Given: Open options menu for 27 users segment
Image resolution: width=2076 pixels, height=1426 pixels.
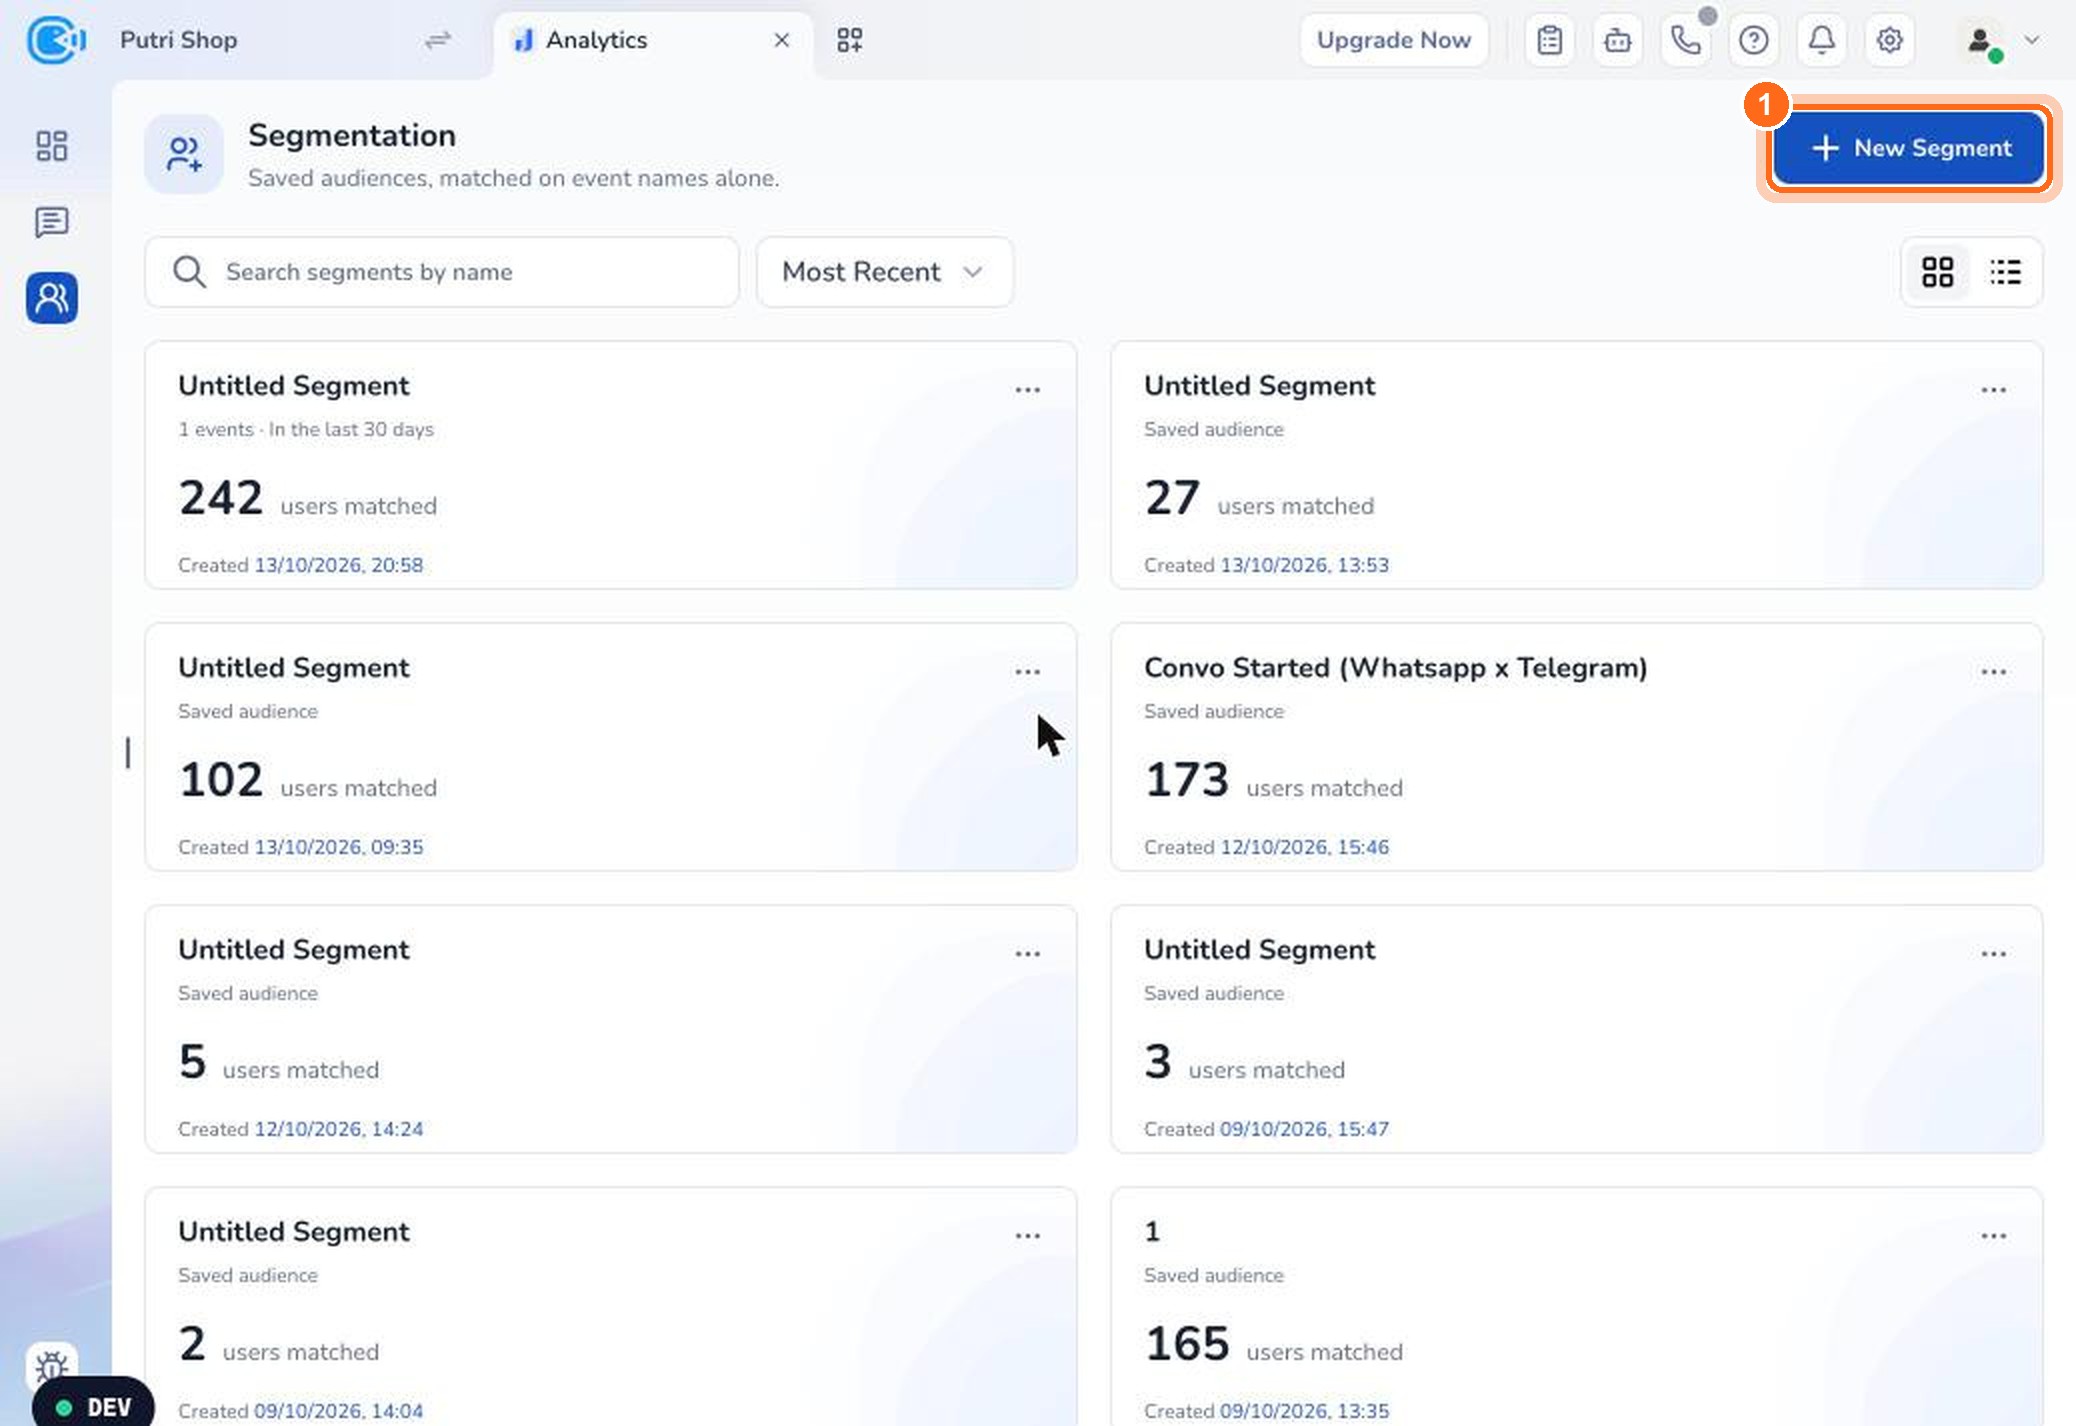Looking at the screenshot, I should tap(1994, 390).
